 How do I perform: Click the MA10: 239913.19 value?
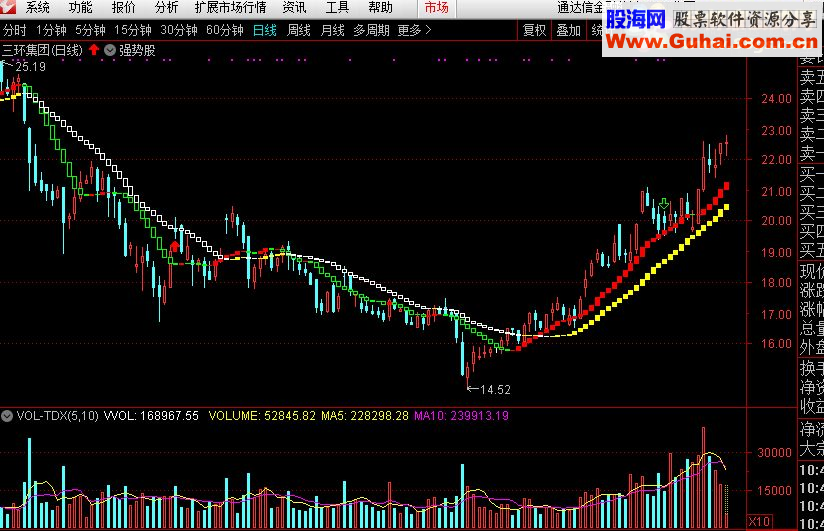(461, 416)
